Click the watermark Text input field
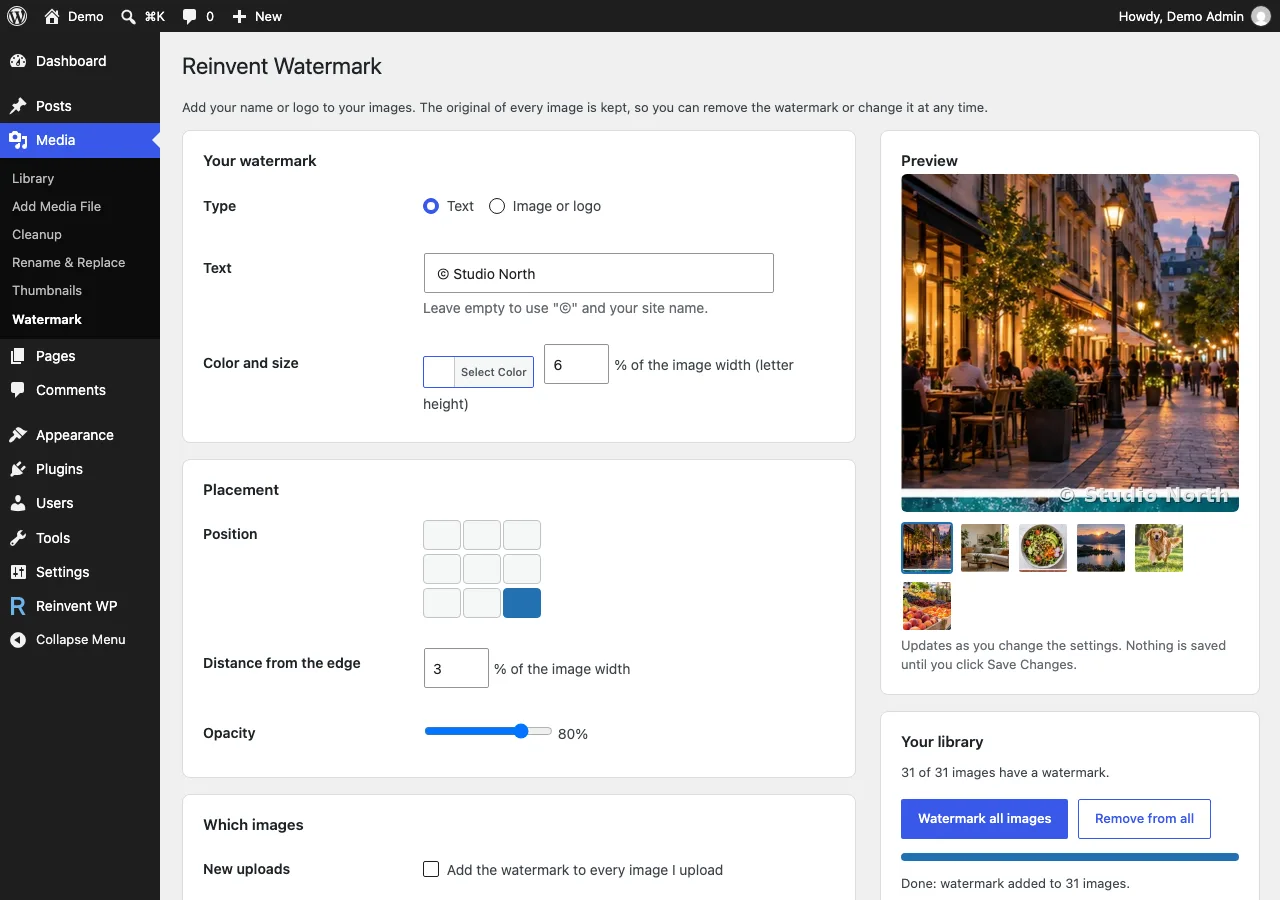 [598, 273]
